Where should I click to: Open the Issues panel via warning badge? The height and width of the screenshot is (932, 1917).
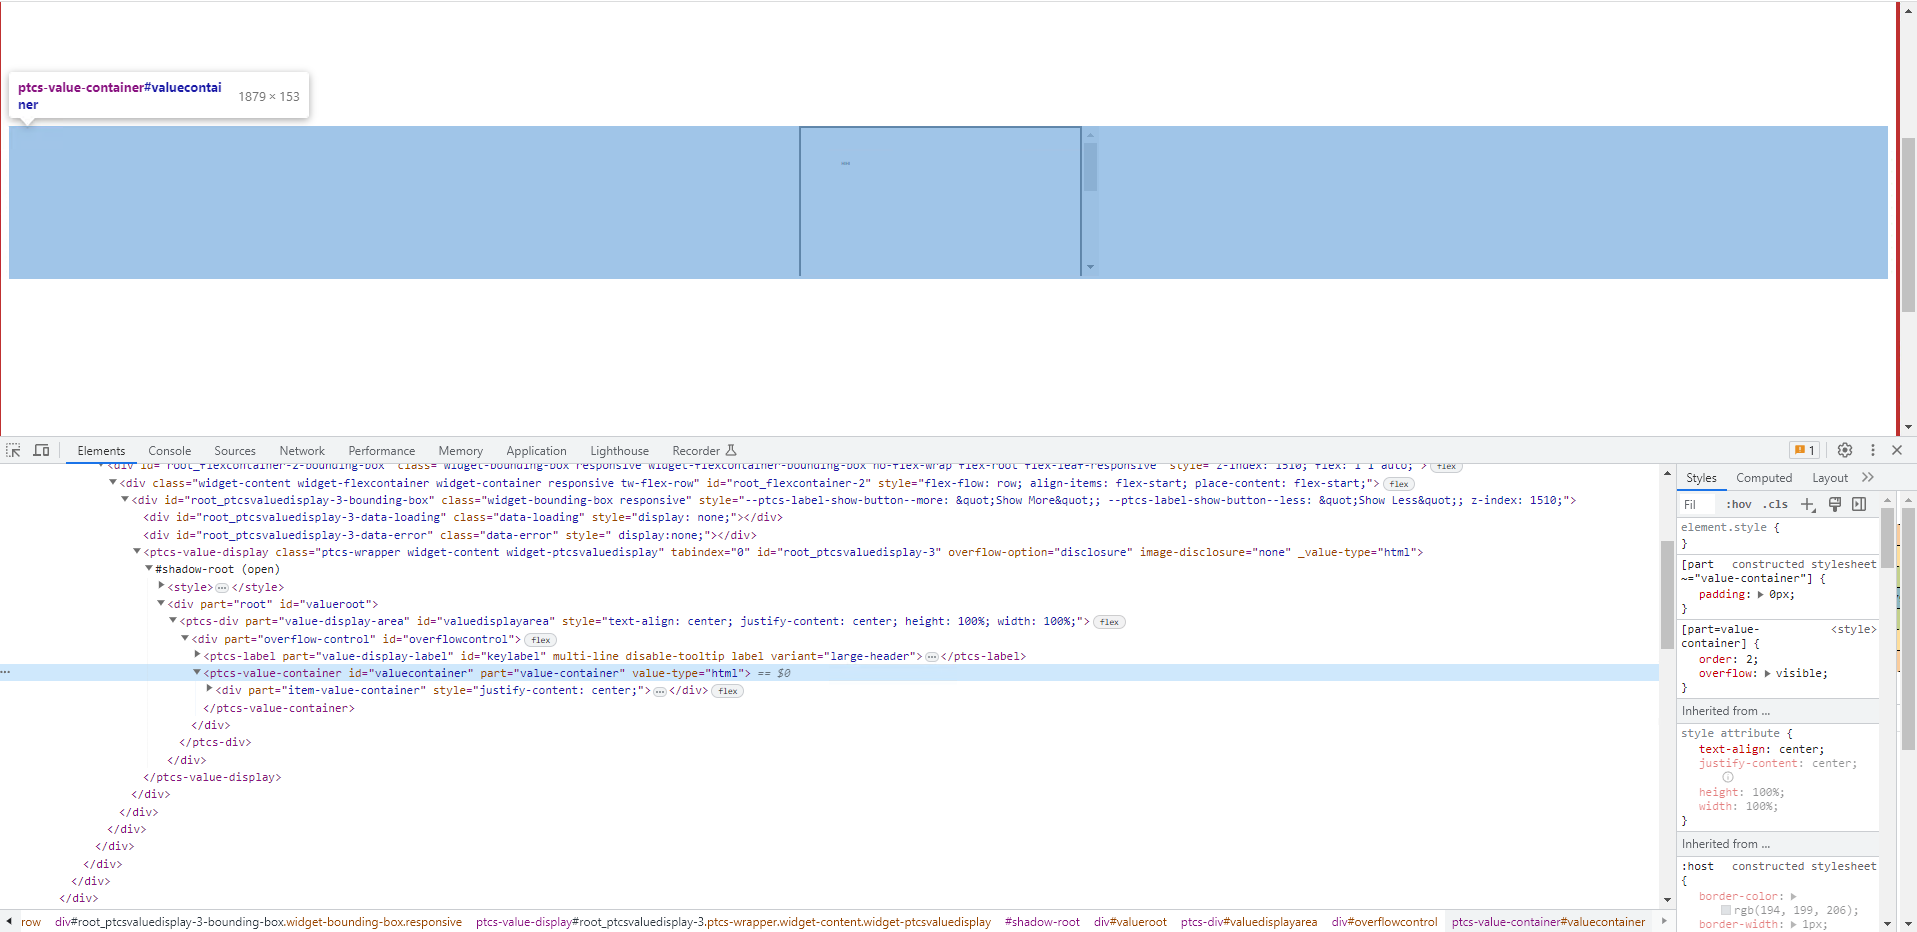pos(1803,450)
